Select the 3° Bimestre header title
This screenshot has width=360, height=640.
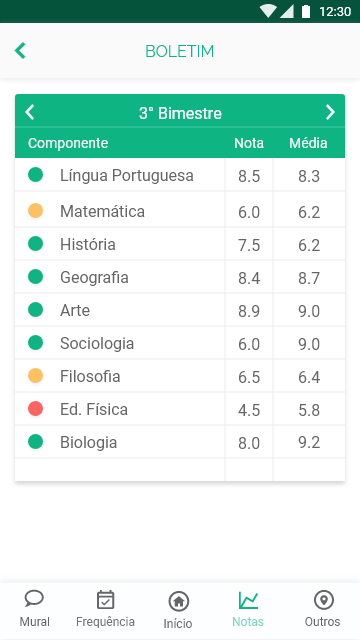(180, 113)
